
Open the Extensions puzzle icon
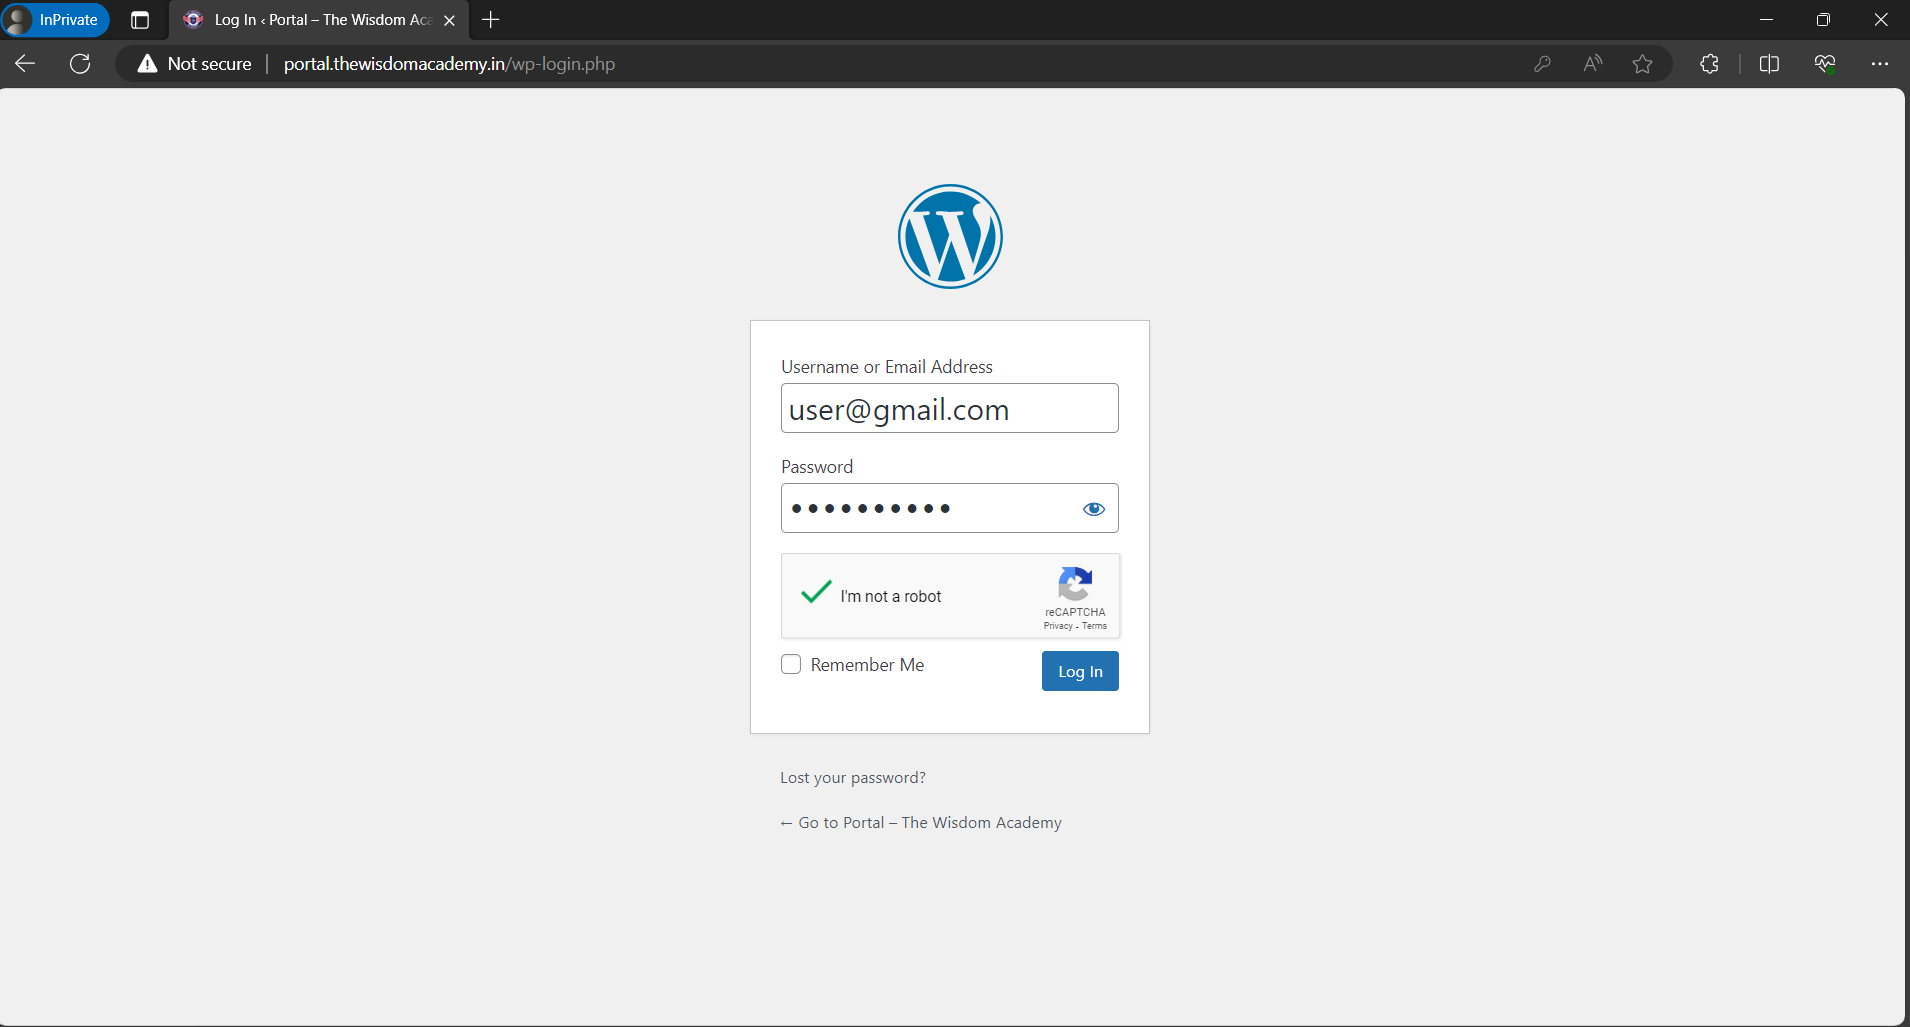coord(1710,64)
